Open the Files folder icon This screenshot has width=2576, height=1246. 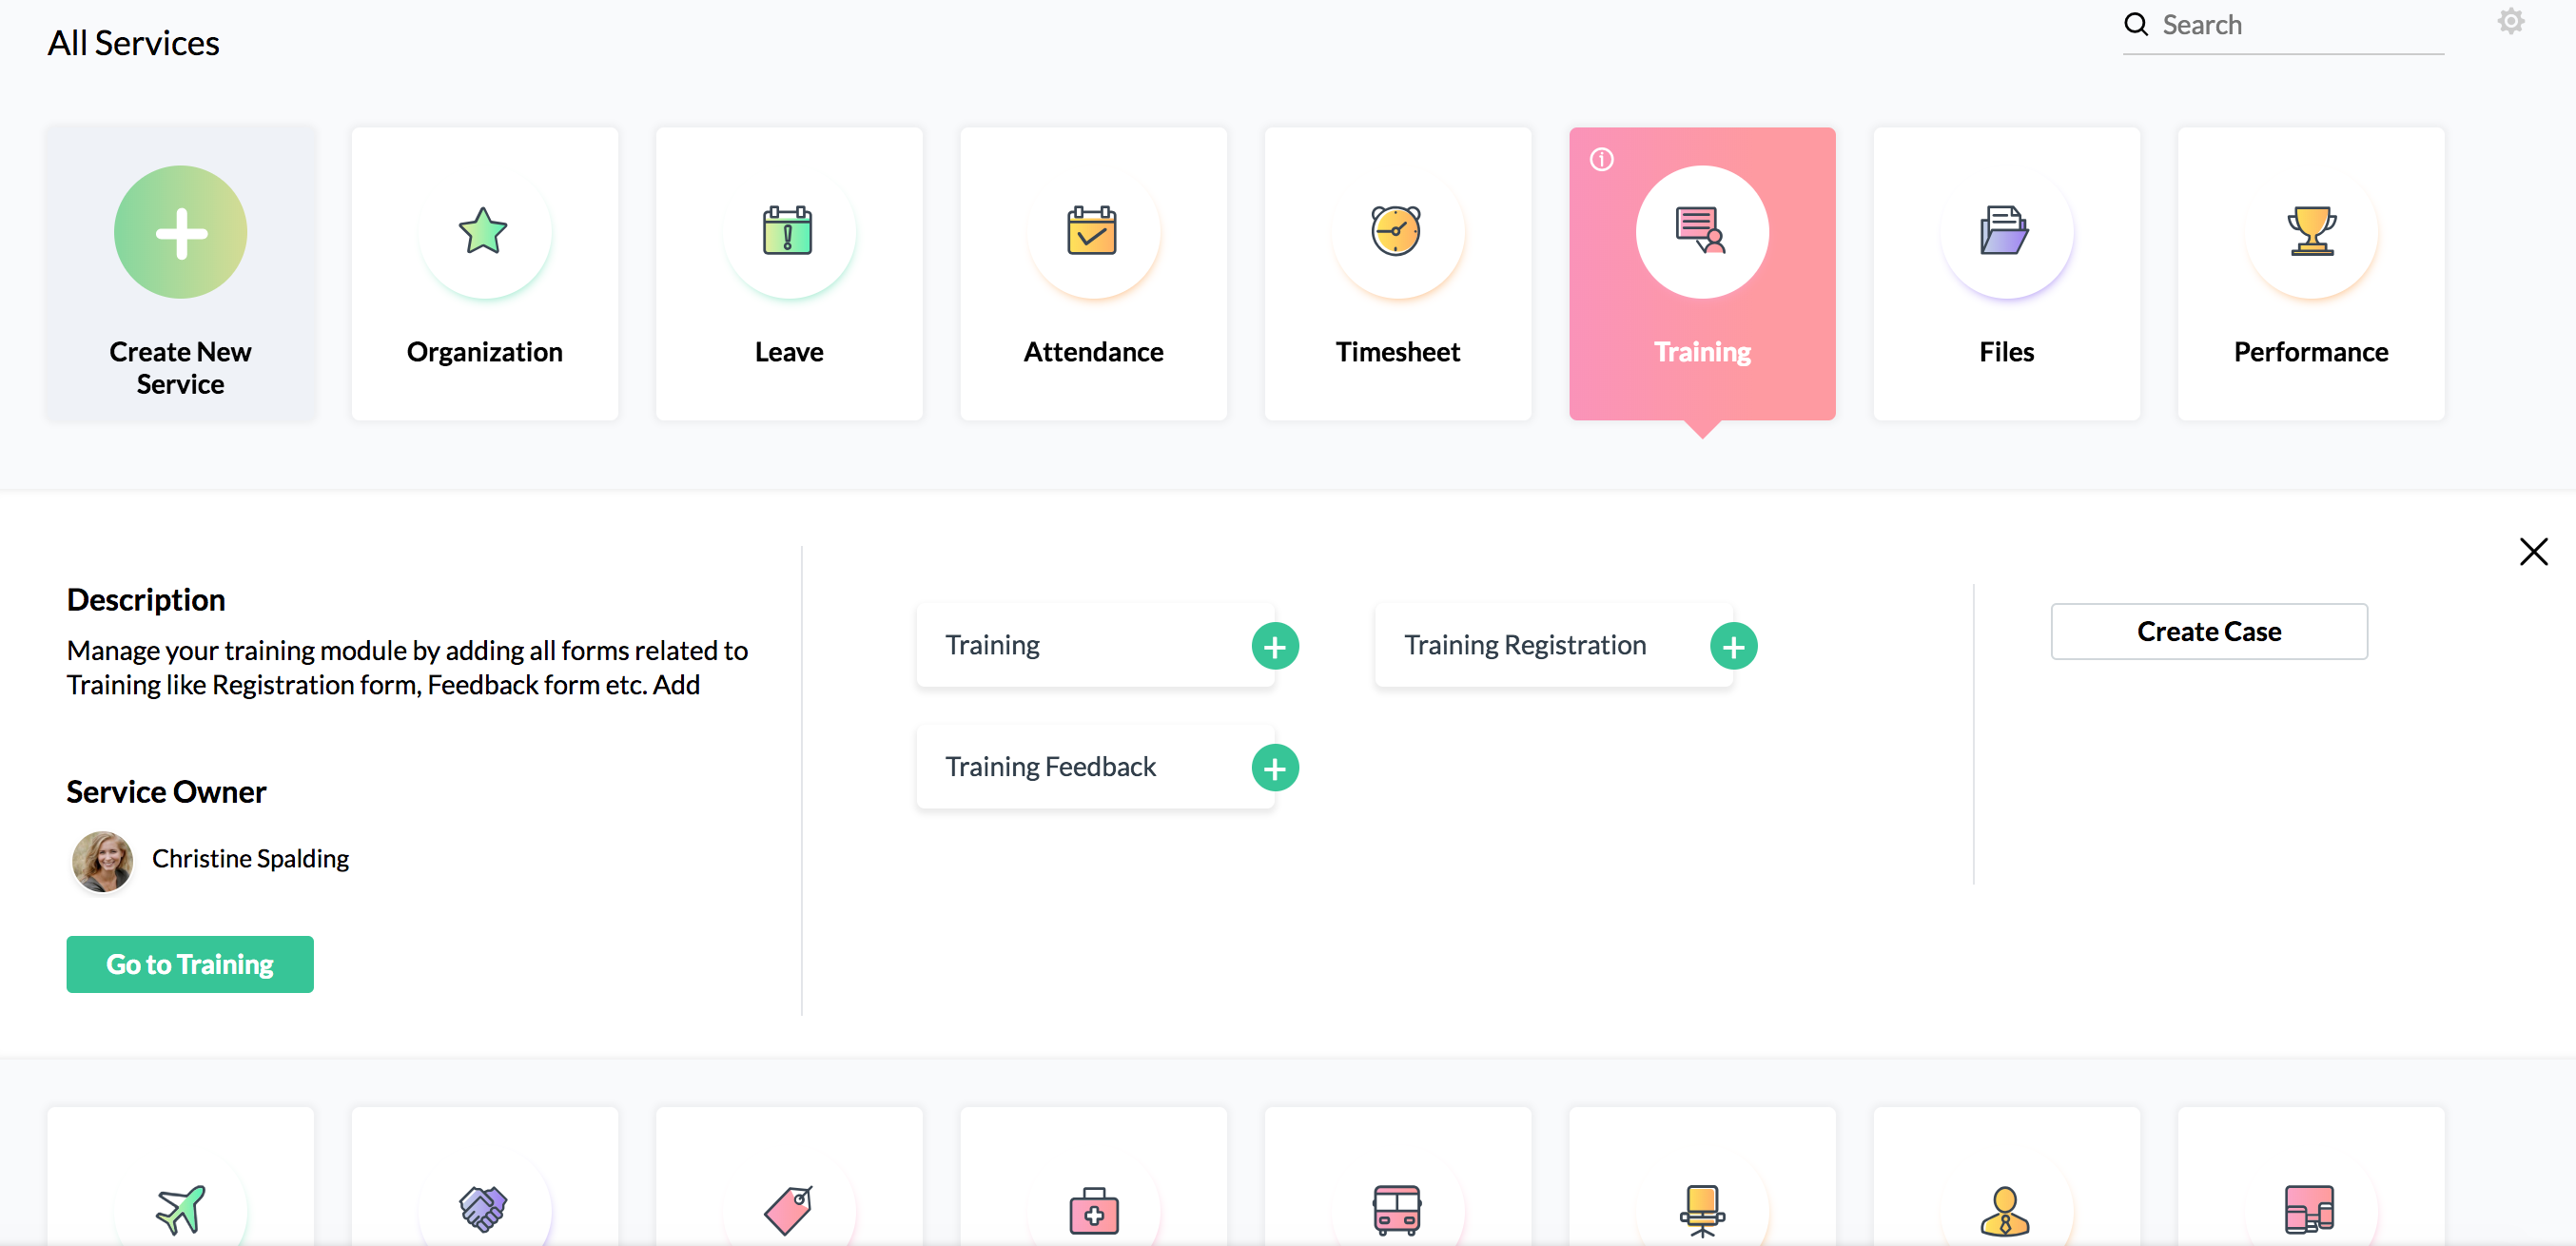[2005, 231]
